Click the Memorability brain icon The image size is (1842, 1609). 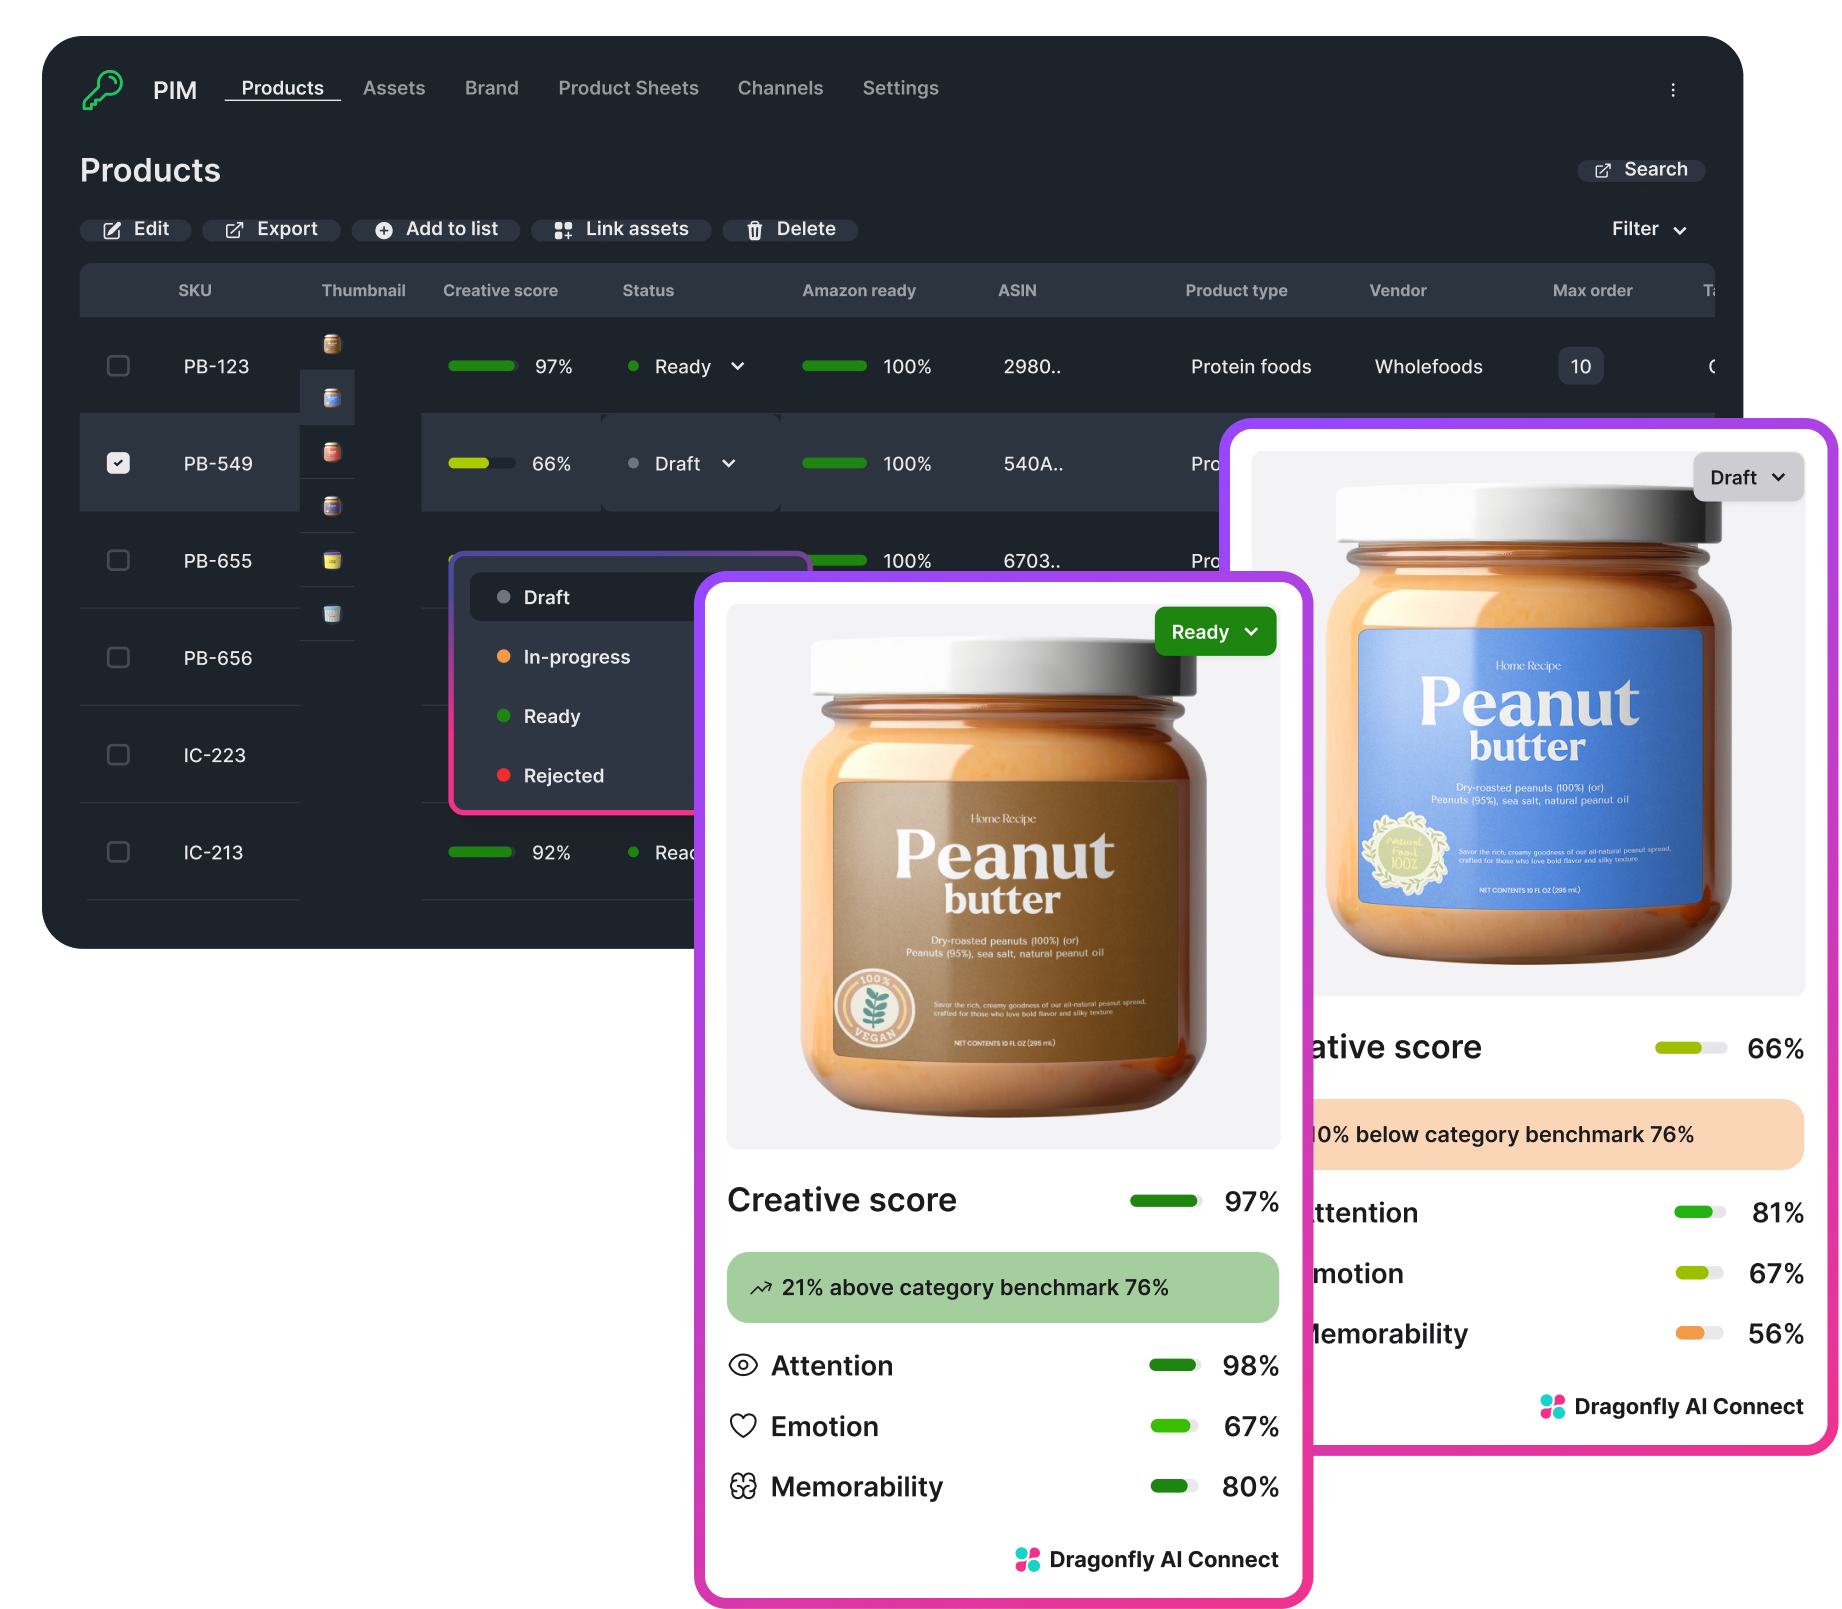point(743,1486)
